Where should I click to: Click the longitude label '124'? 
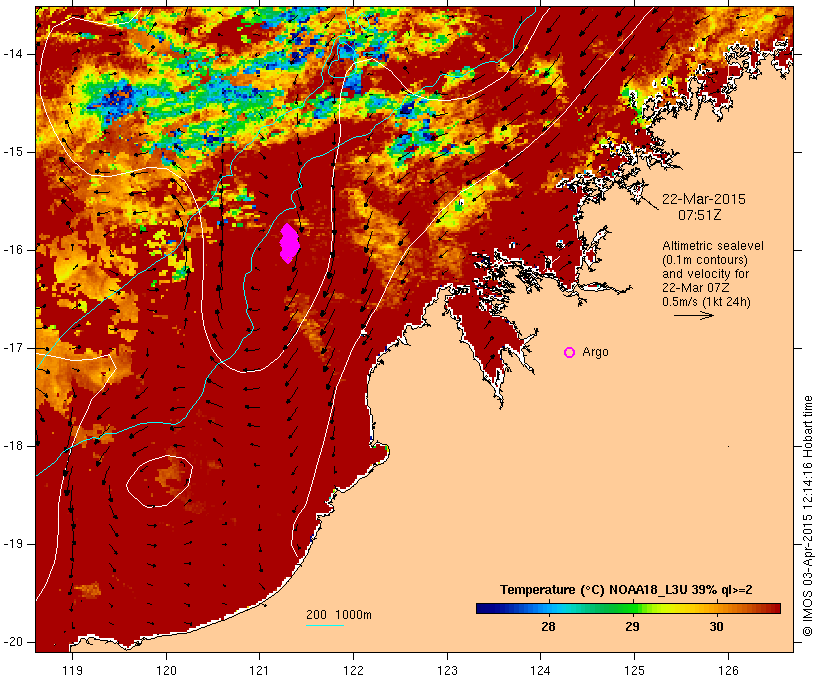tap(540, 671)
